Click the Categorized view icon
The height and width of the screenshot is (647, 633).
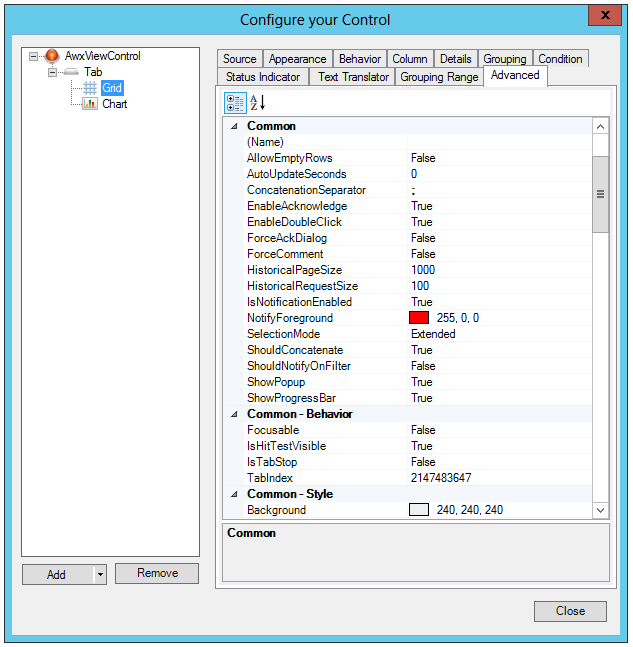tap(236, 103)
